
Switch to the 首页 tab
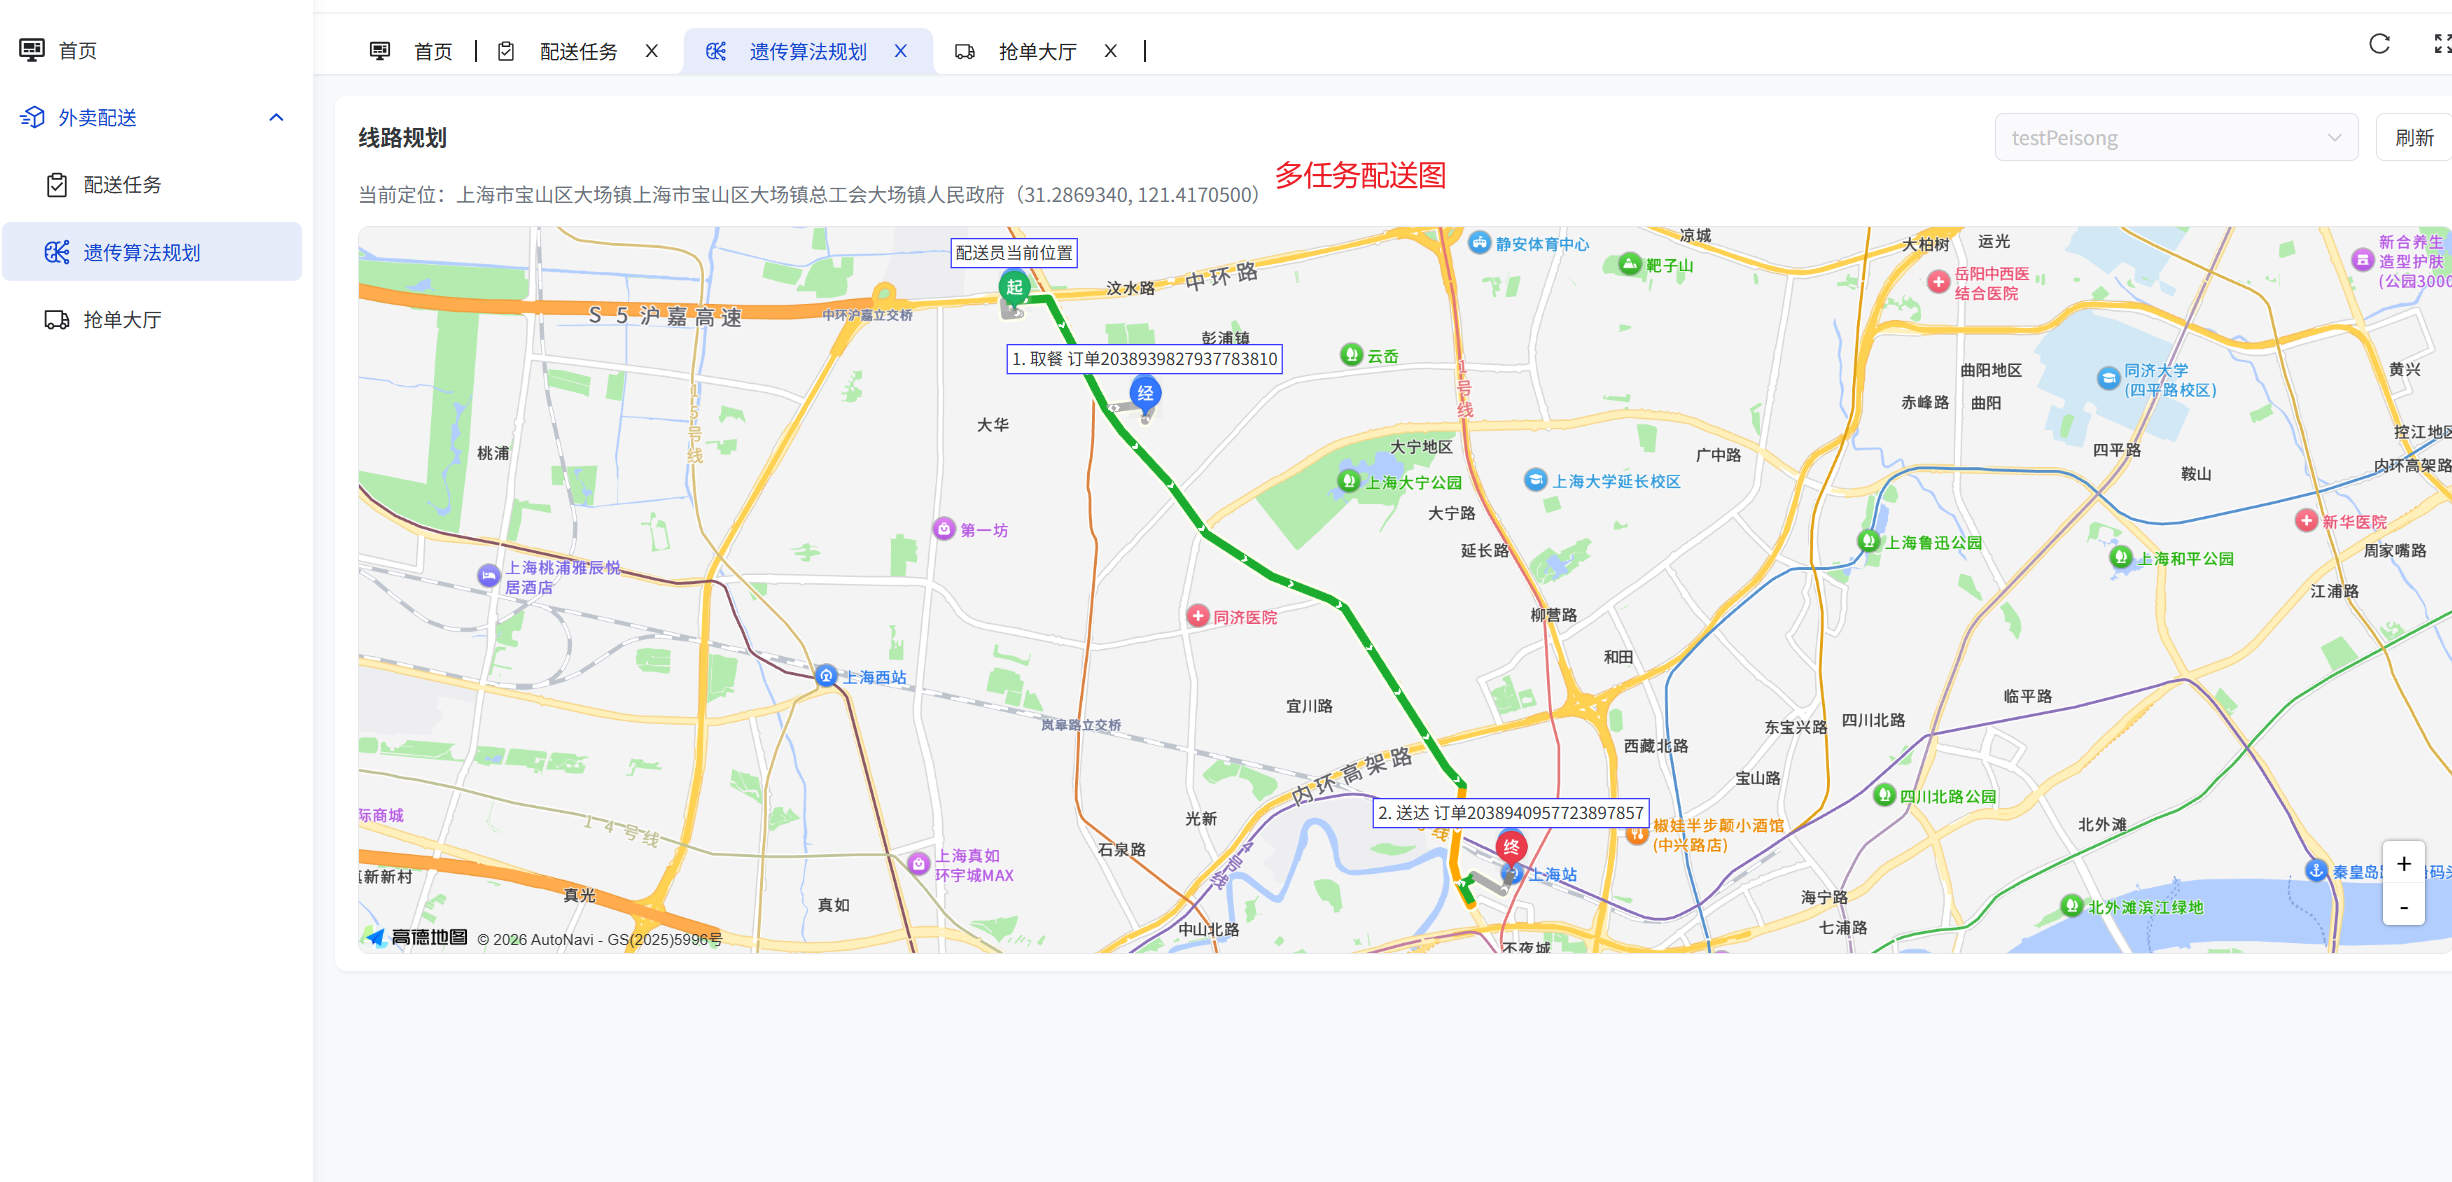(432, 51)
